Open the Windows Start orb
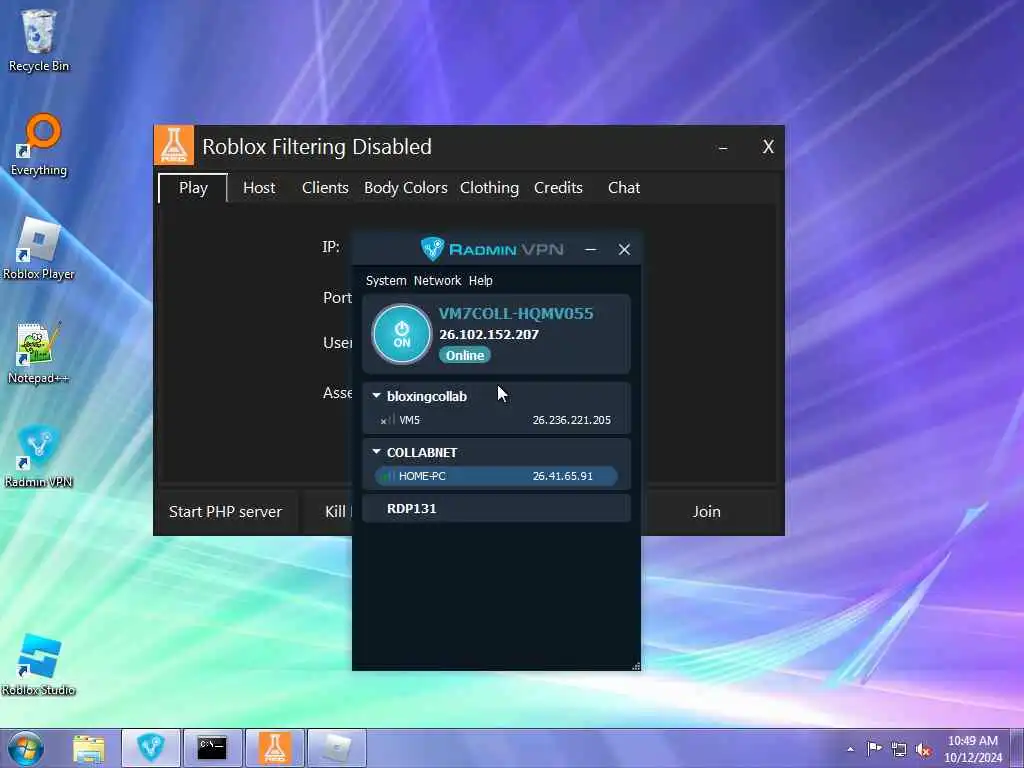 pos(25,748)
